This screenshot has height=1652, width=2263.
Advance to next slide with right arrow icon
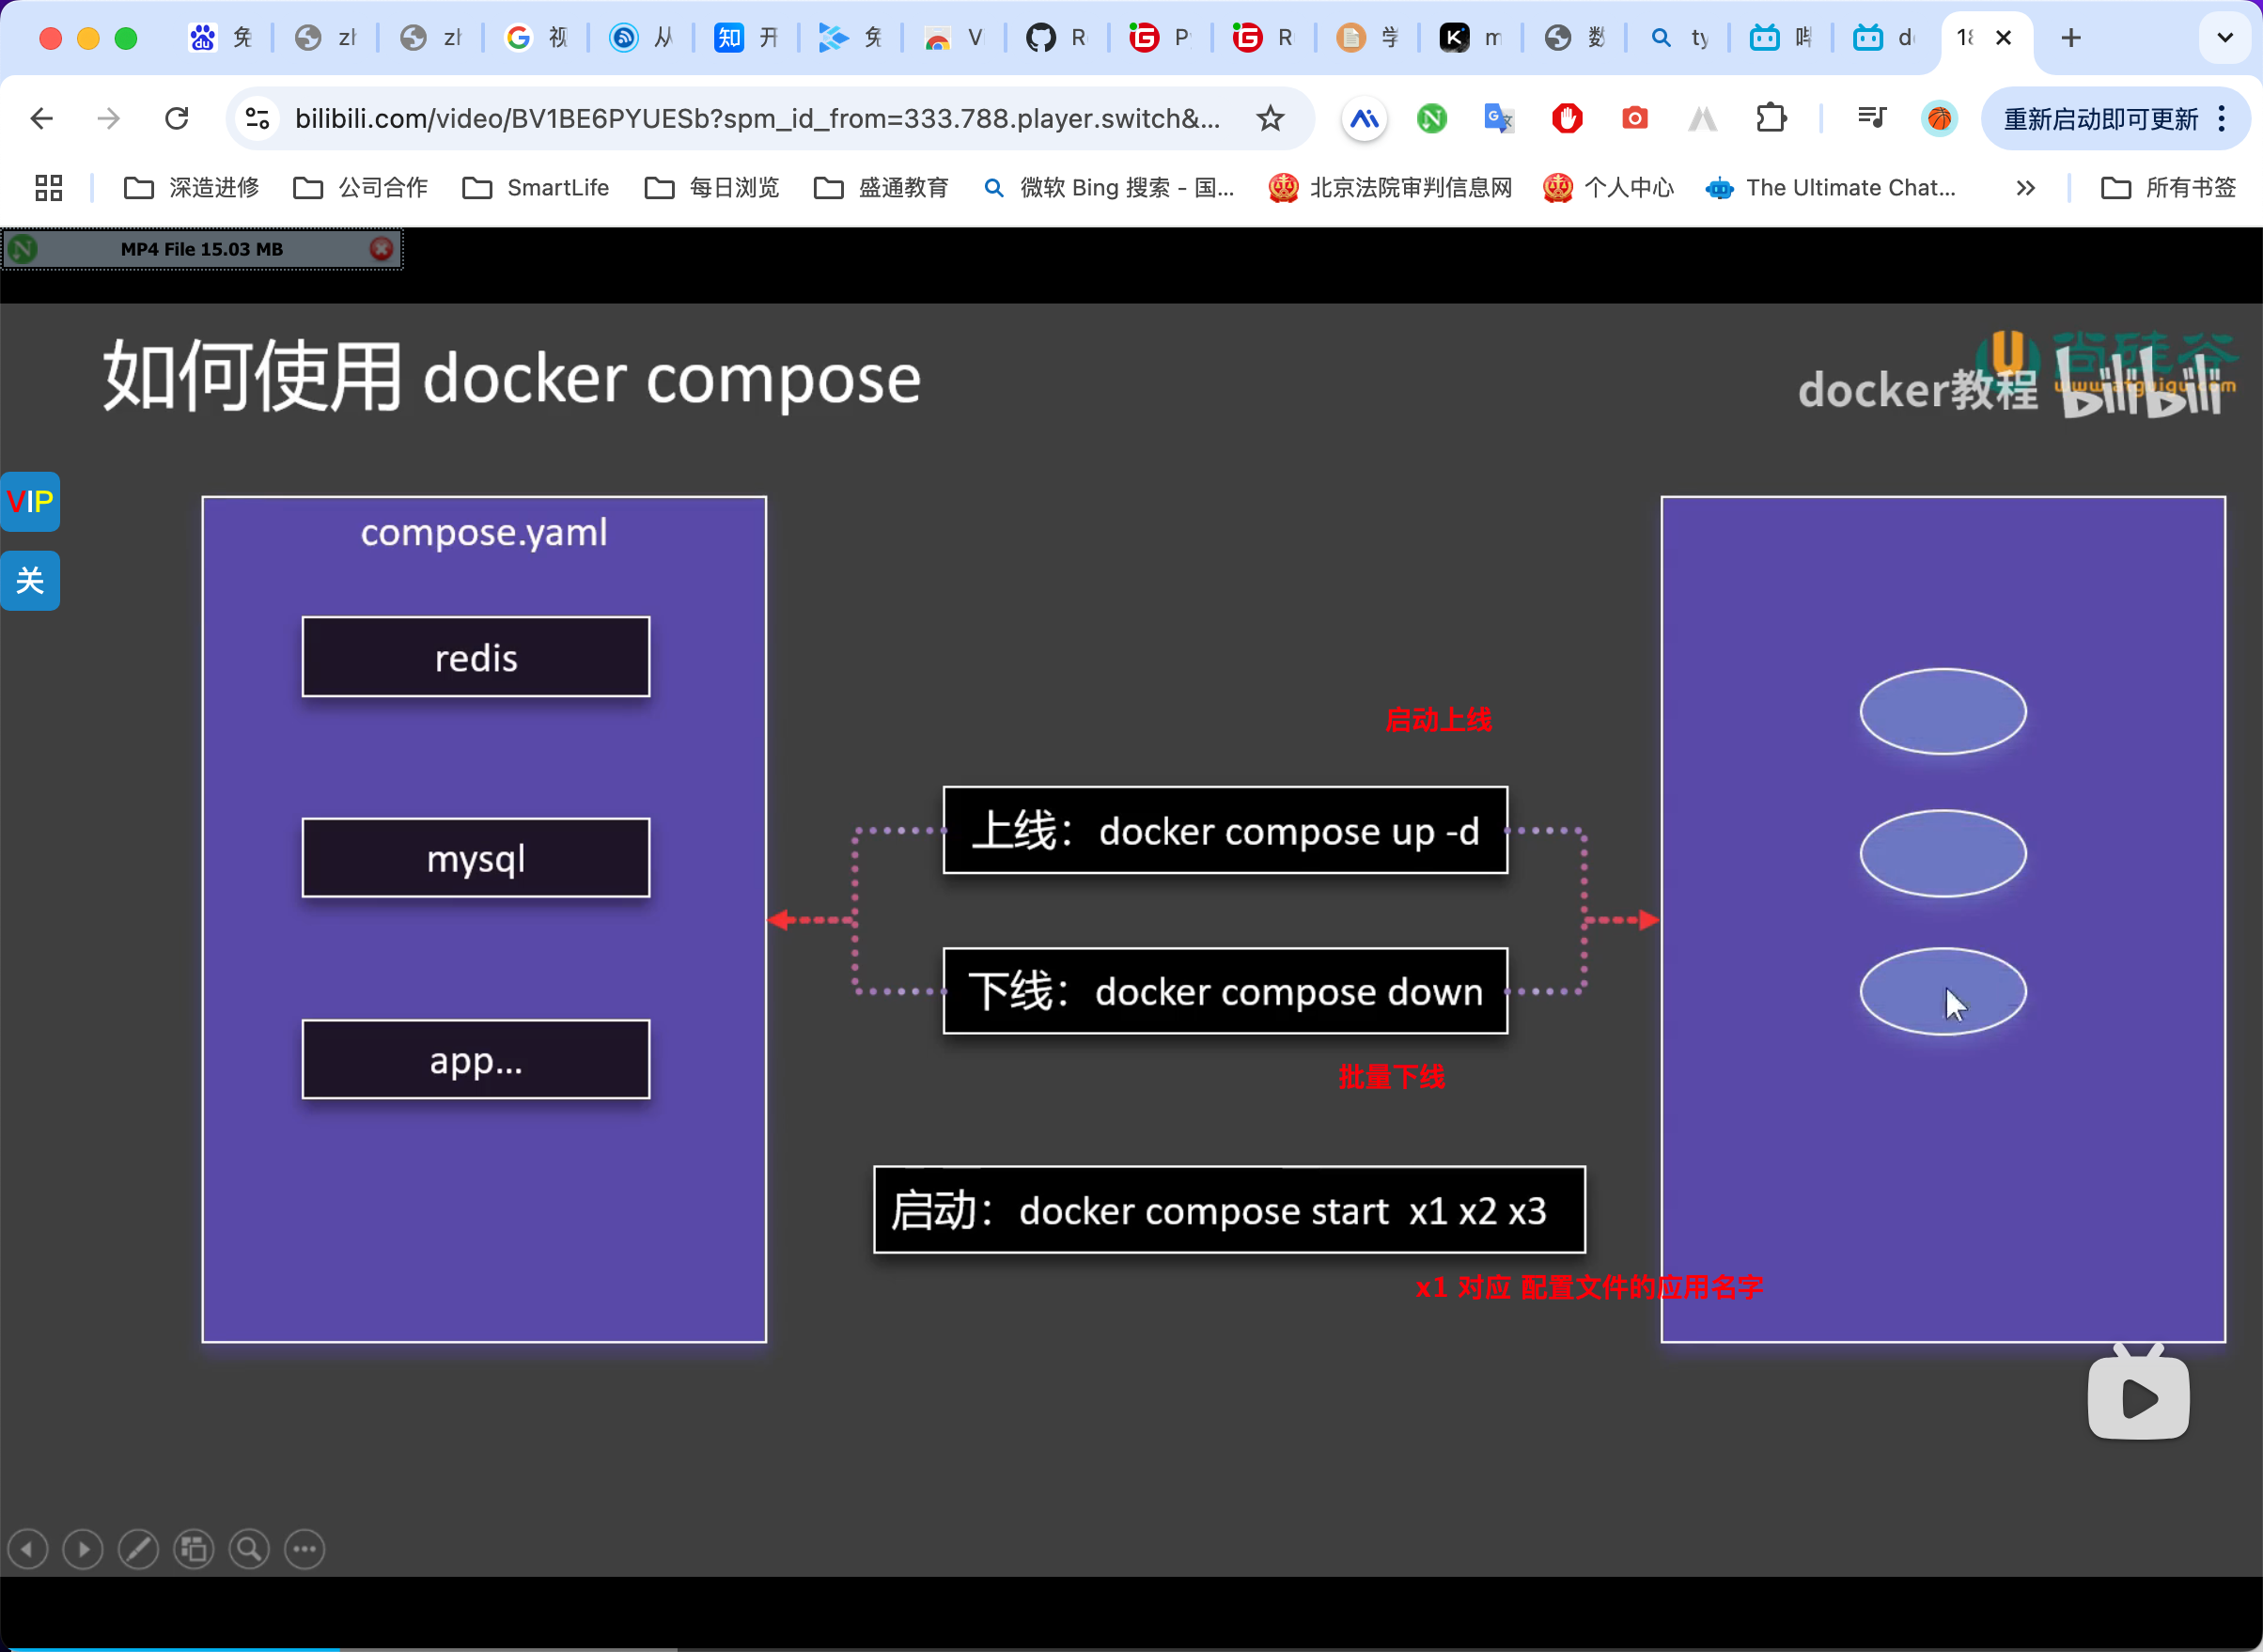pos(83,1550)
